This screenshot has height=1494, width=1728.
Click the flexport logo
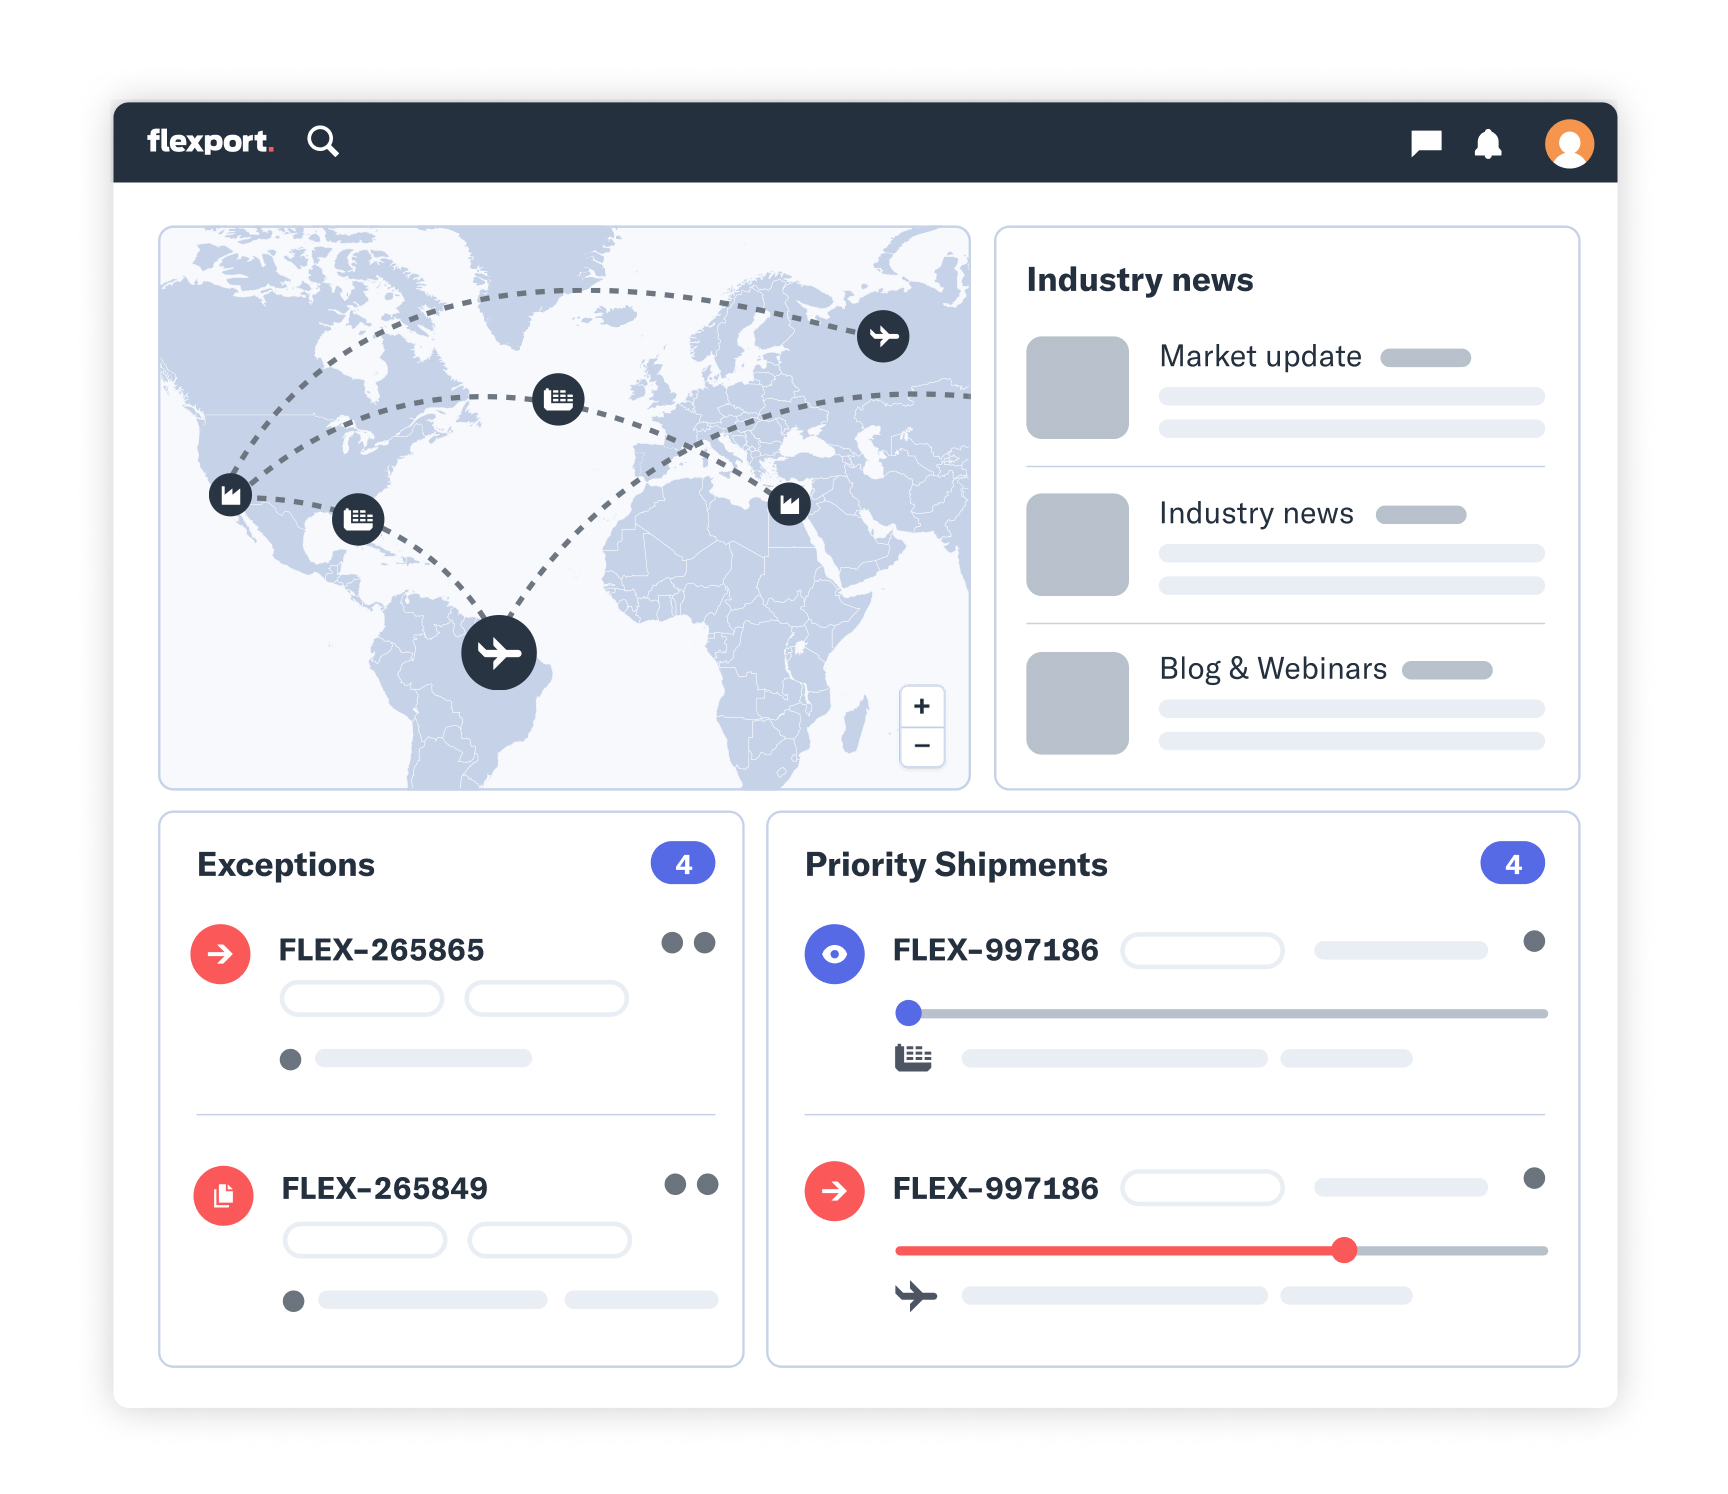(210, 142)
